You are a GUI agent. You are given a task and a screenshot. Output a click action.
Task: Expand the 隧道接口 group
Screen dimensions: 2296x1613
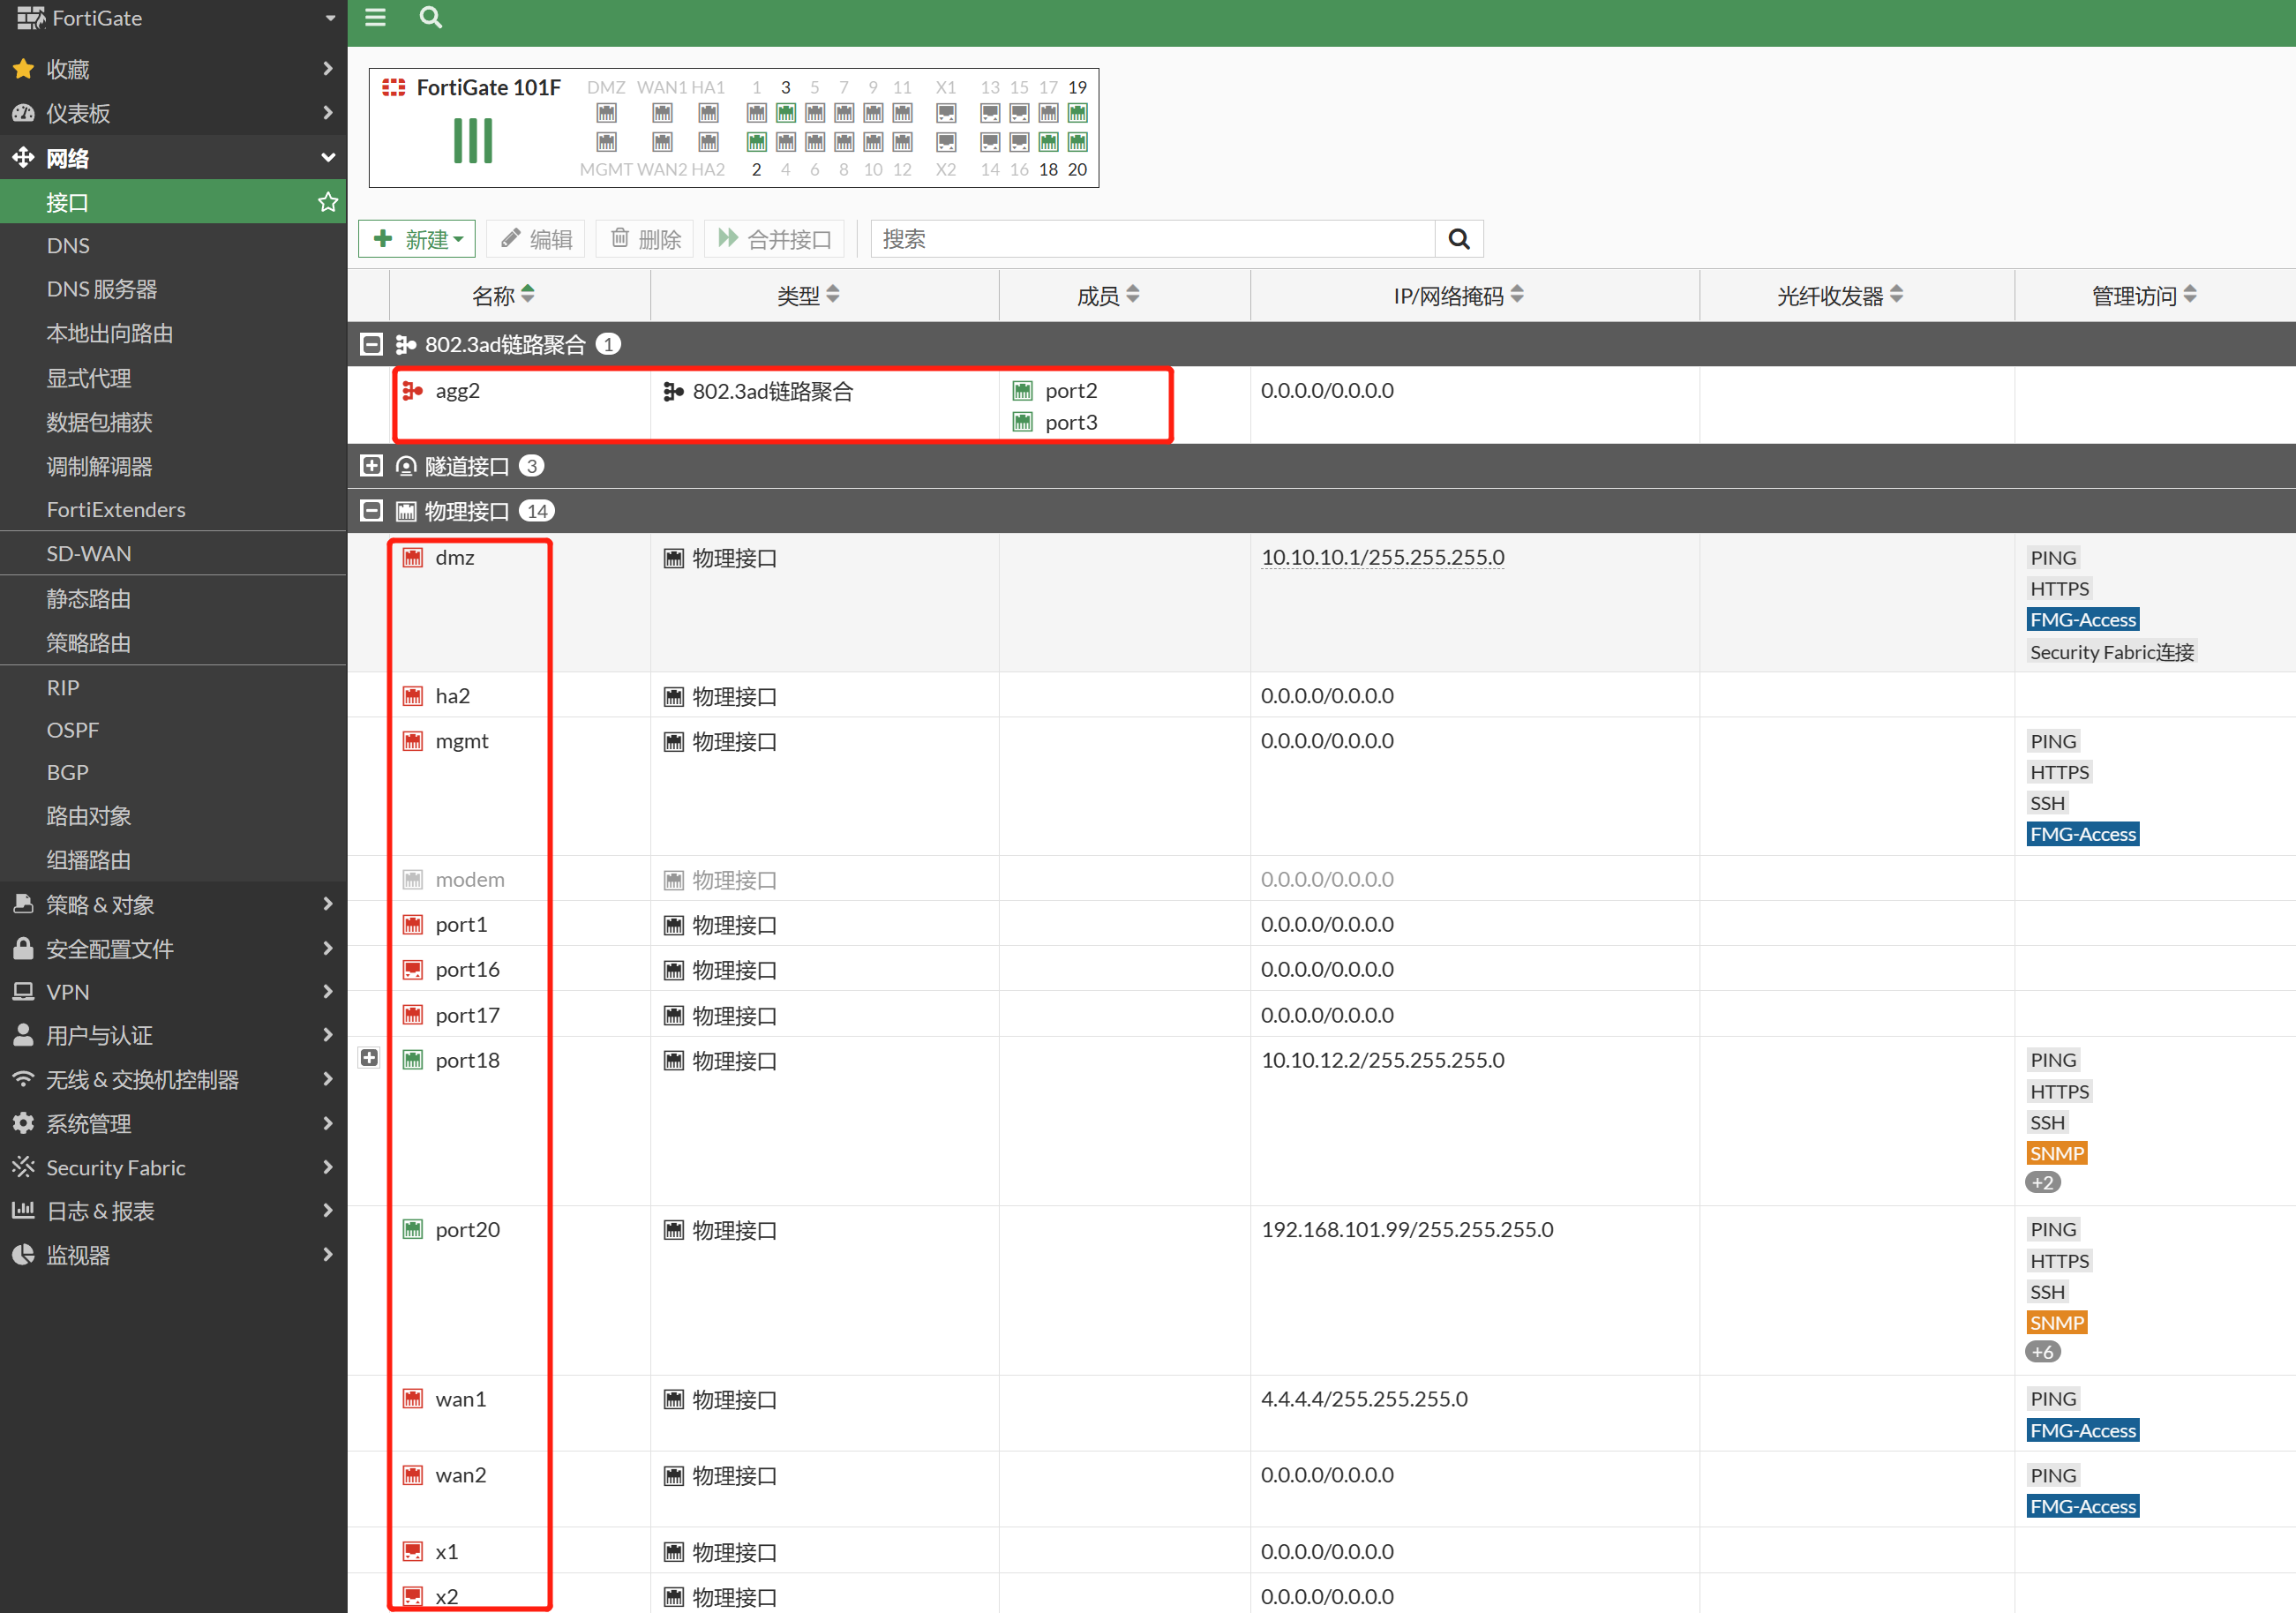(x=371, y=466)
